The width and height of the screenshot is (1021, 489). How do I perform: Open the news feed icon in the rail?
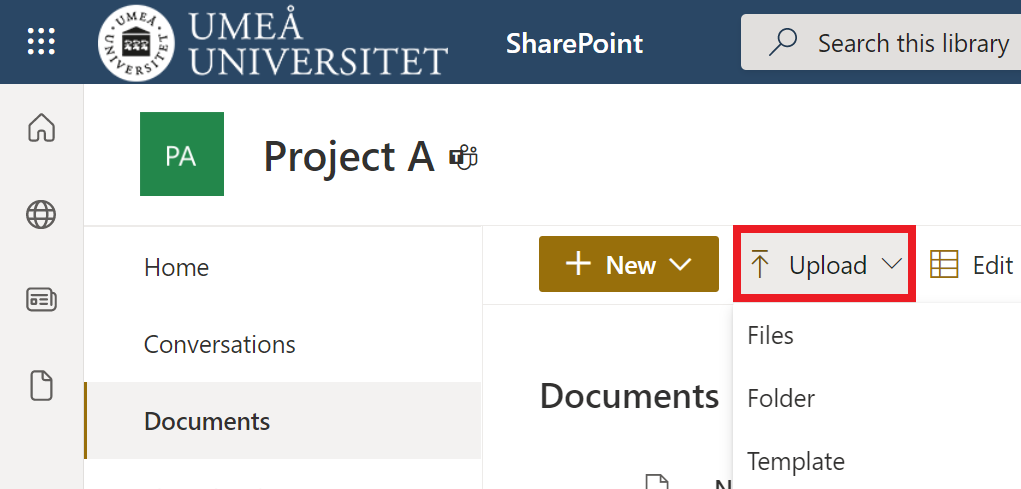[x=42, y=300]
